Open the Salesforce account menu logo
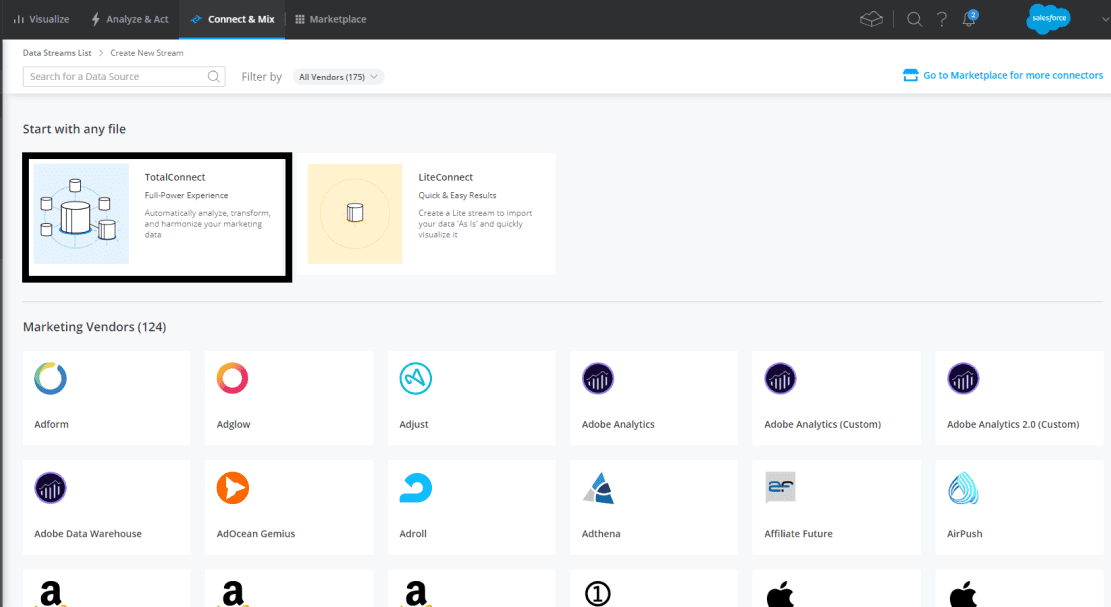 pyautogui.click(x=1048, y=18)
